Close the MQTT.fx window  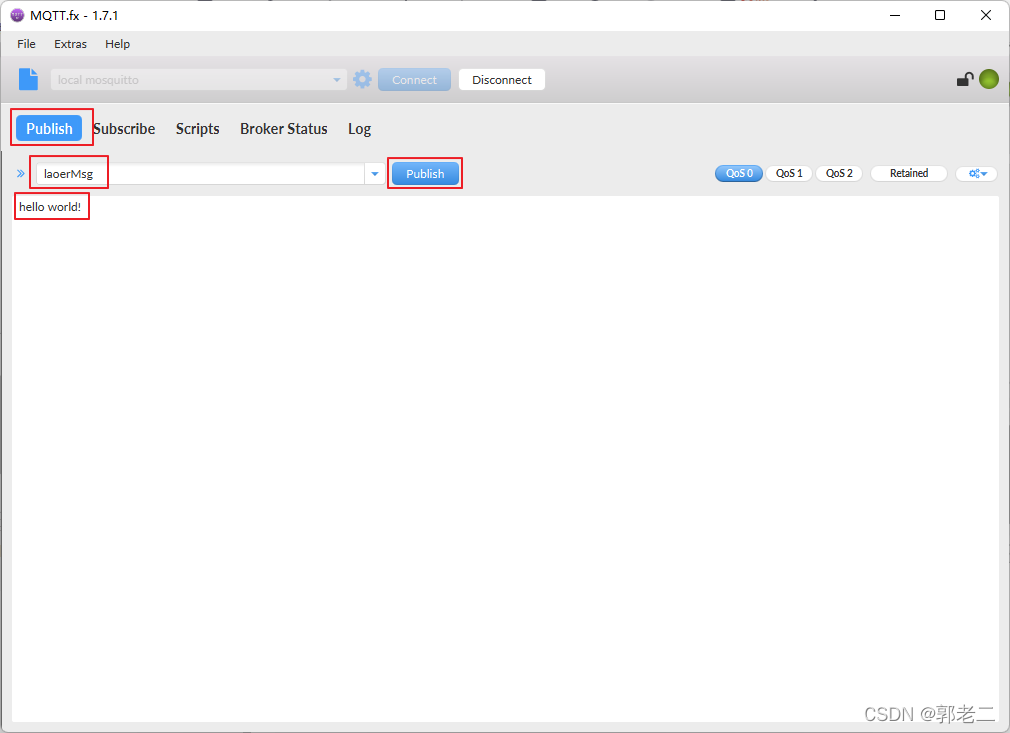click(x=986, y=15)
